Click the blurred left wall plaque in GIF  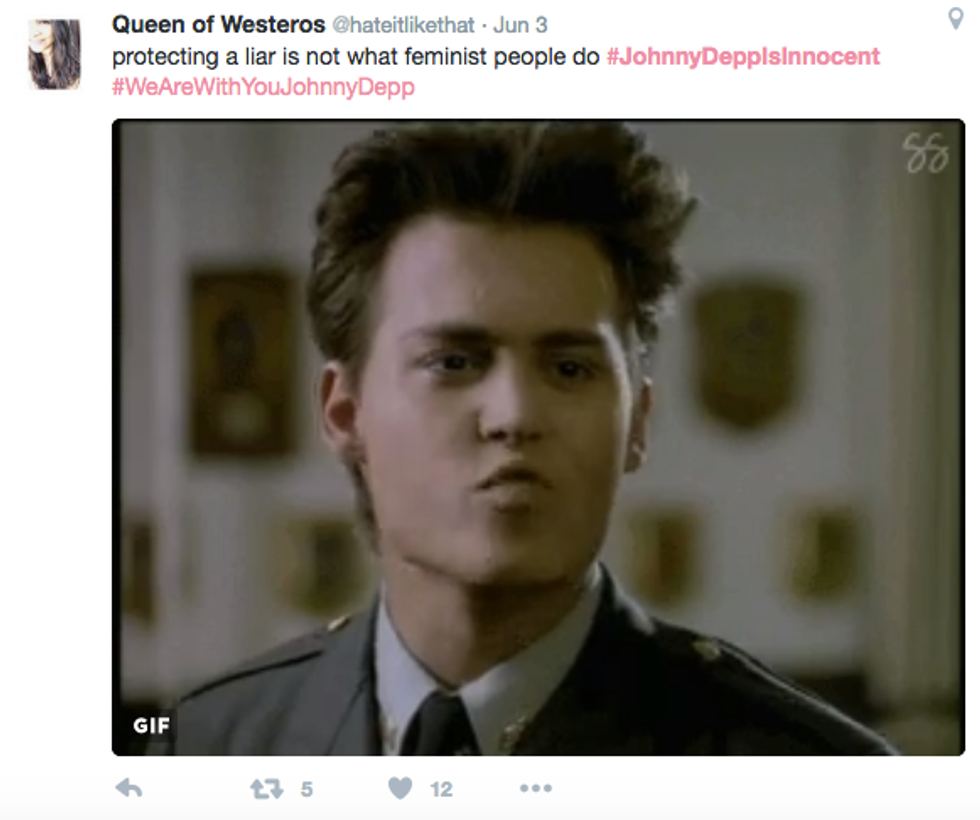tap(241, 362)
